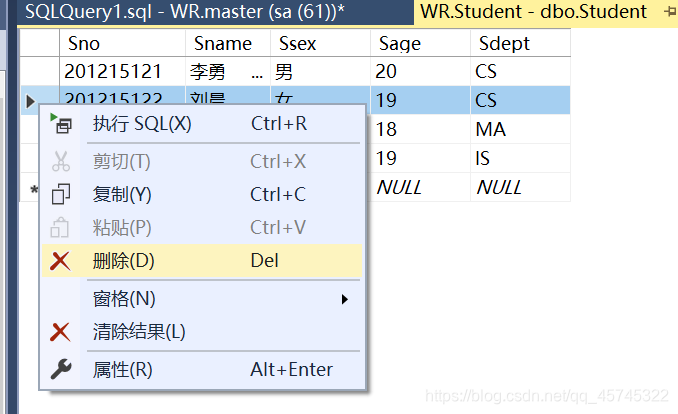Click the red X icon beside 清除结果(L)
This screenshot has width=678, height=414.
(x=60, y=332)
